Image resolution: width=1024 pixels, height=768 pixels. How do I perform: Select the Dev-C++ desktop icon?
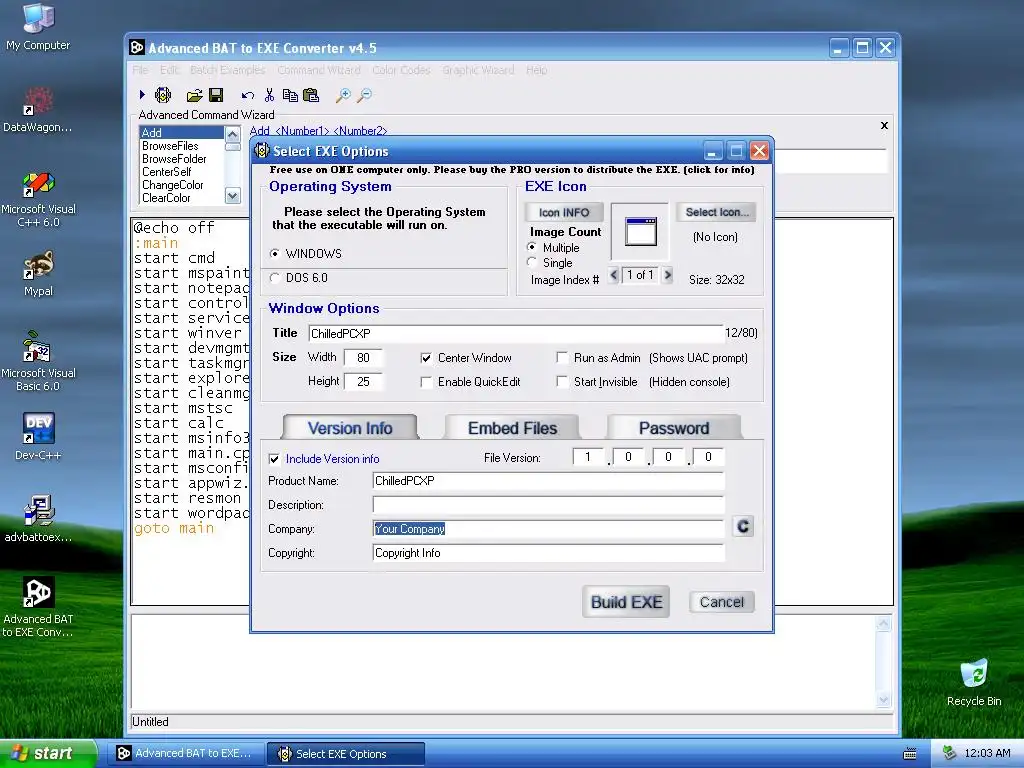click(x=38, y=436)
